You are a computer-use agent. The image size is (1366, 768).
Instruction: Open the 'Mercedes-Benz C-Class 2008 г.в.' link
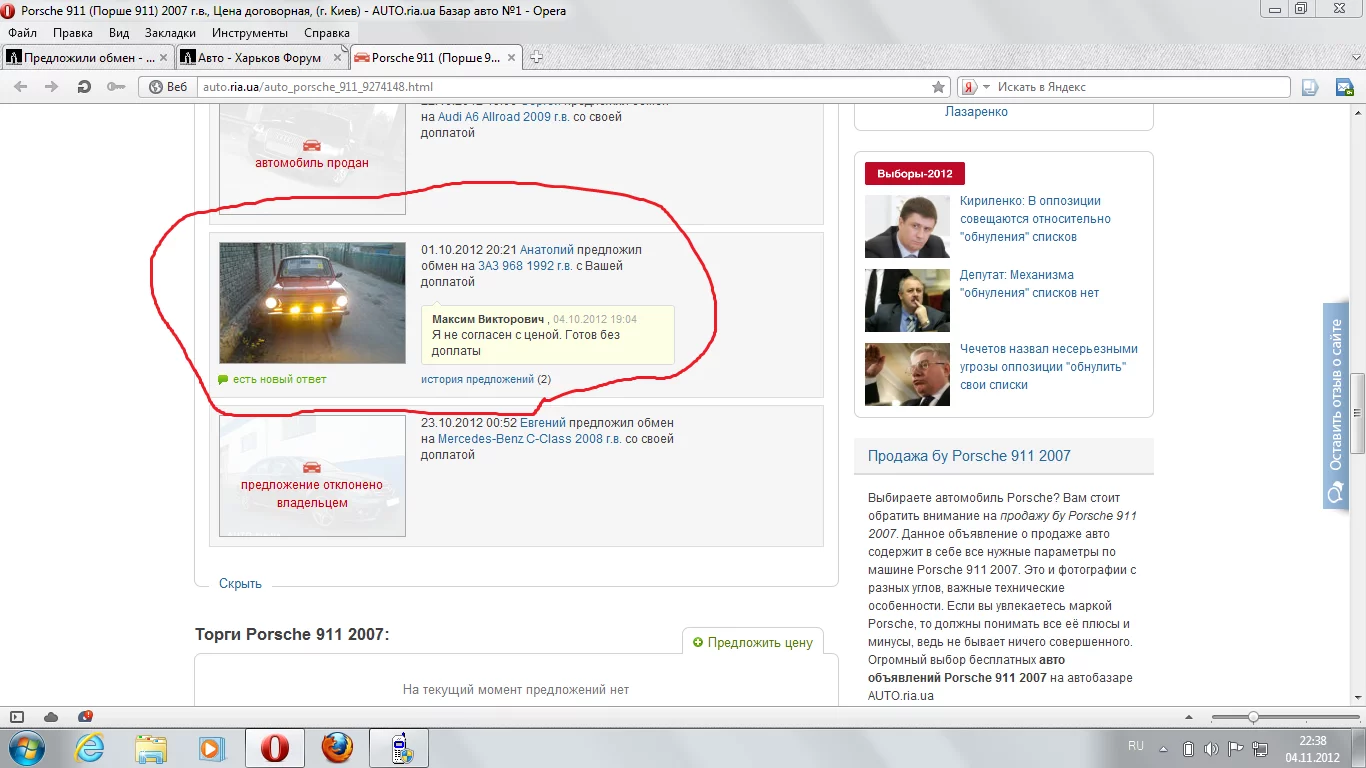[x=529, y=439]
